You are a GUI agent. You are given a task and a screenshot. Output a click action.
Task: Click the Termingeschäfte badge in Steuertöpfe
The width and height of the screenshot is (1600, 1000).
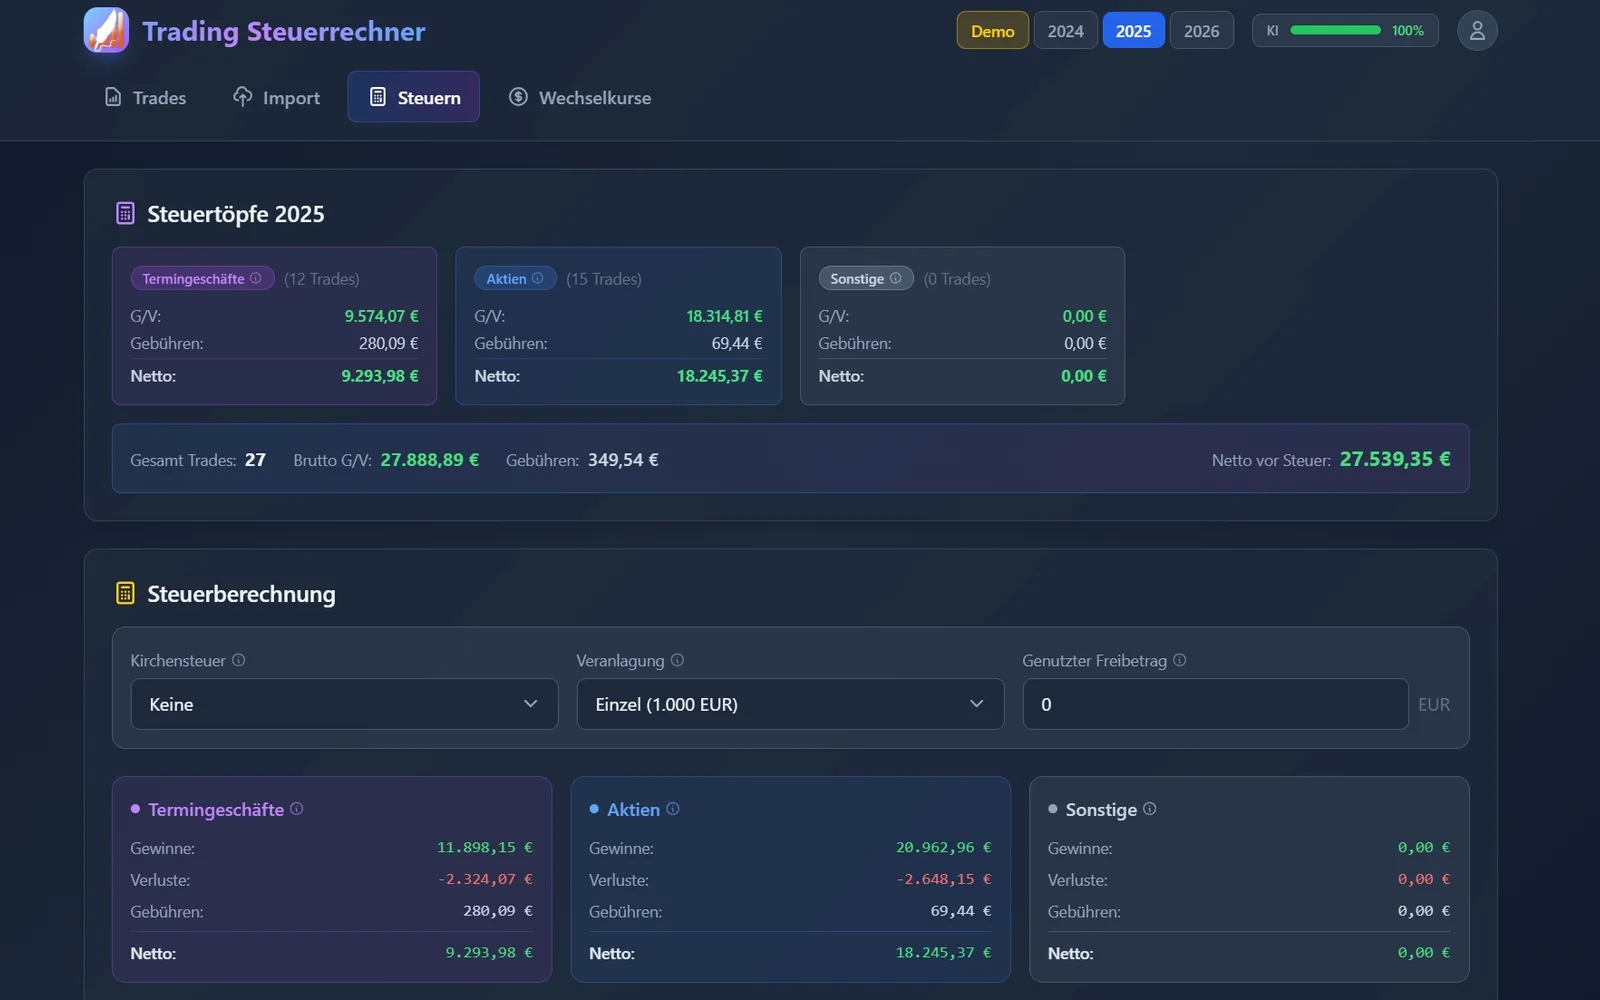[x=203, y=278]
